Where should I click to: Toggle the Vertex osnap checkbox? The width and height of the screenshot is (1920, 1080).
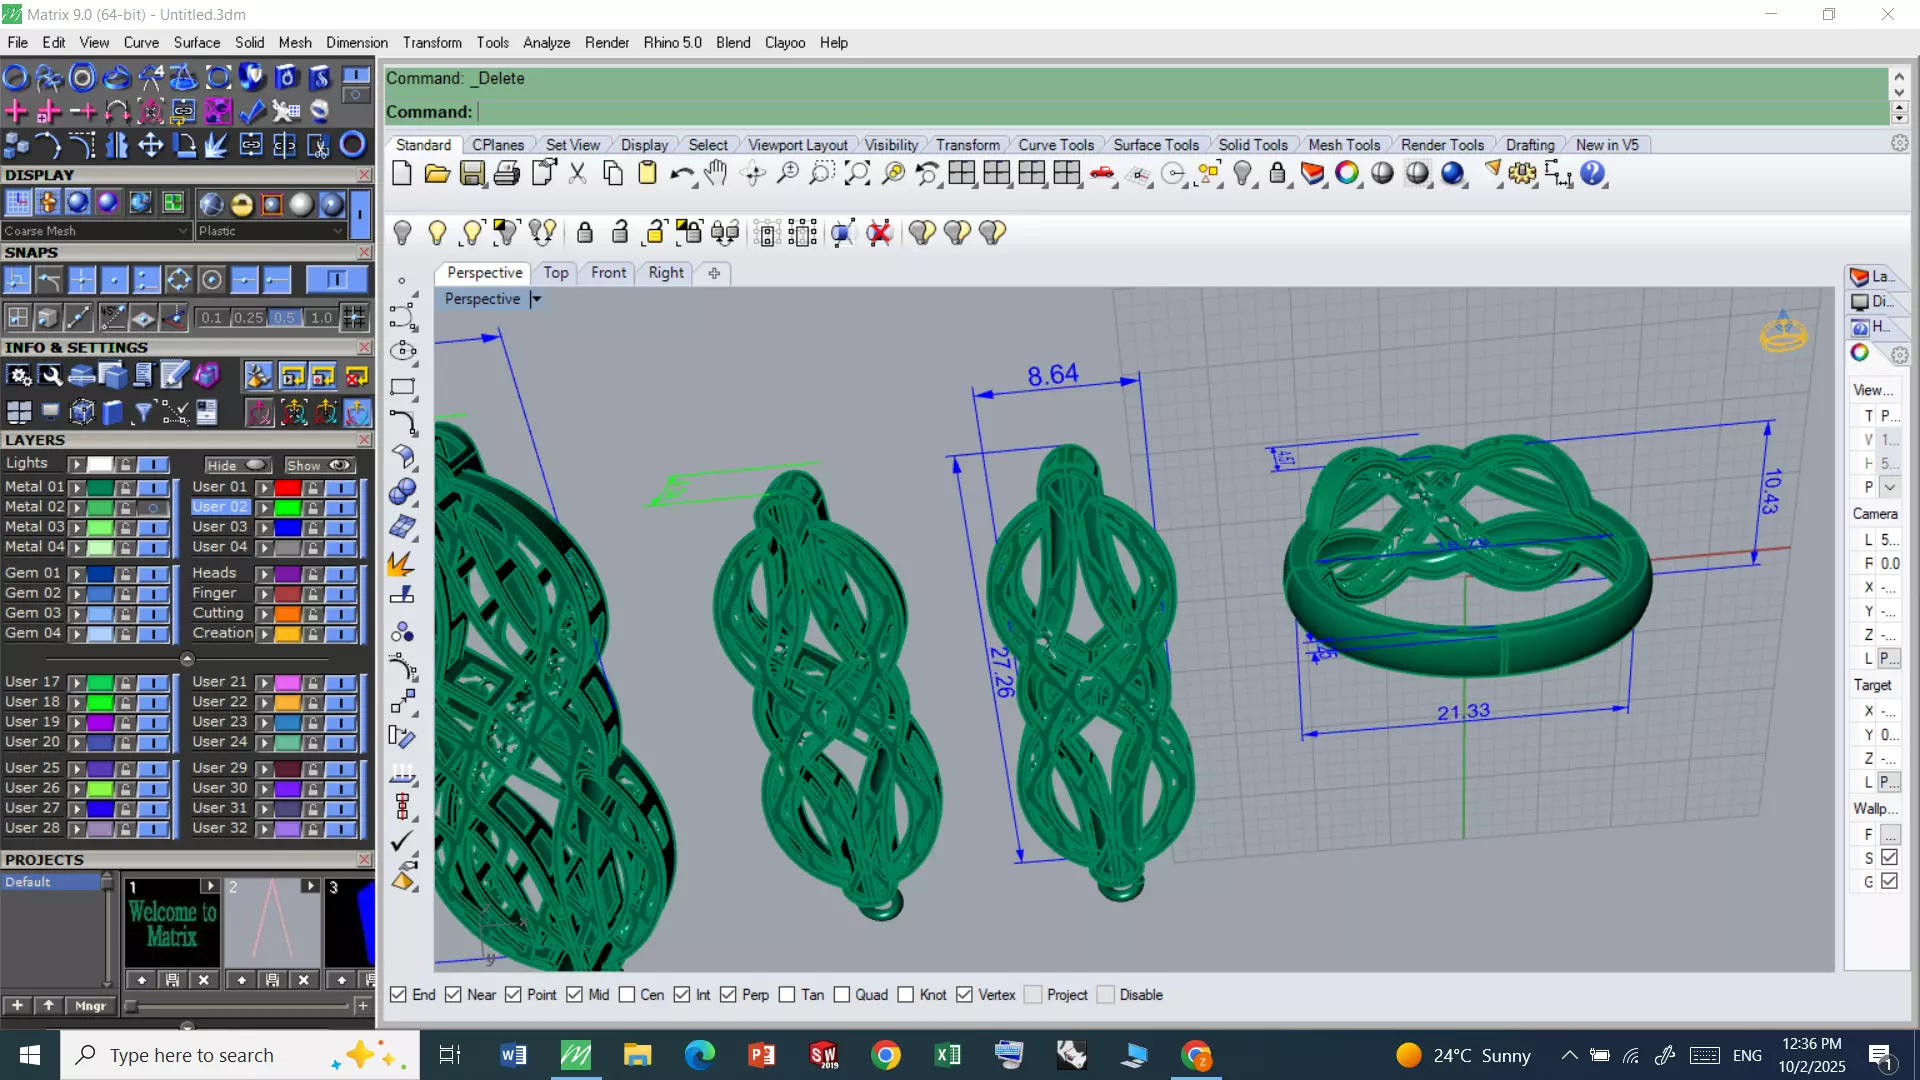[964, 995]
